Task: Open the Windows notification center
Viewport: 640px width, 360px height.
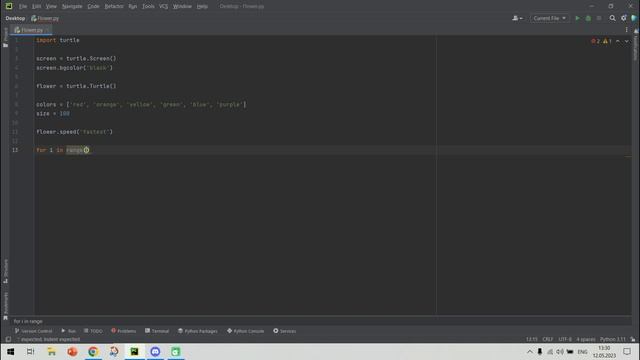Action: click(627, 351)
